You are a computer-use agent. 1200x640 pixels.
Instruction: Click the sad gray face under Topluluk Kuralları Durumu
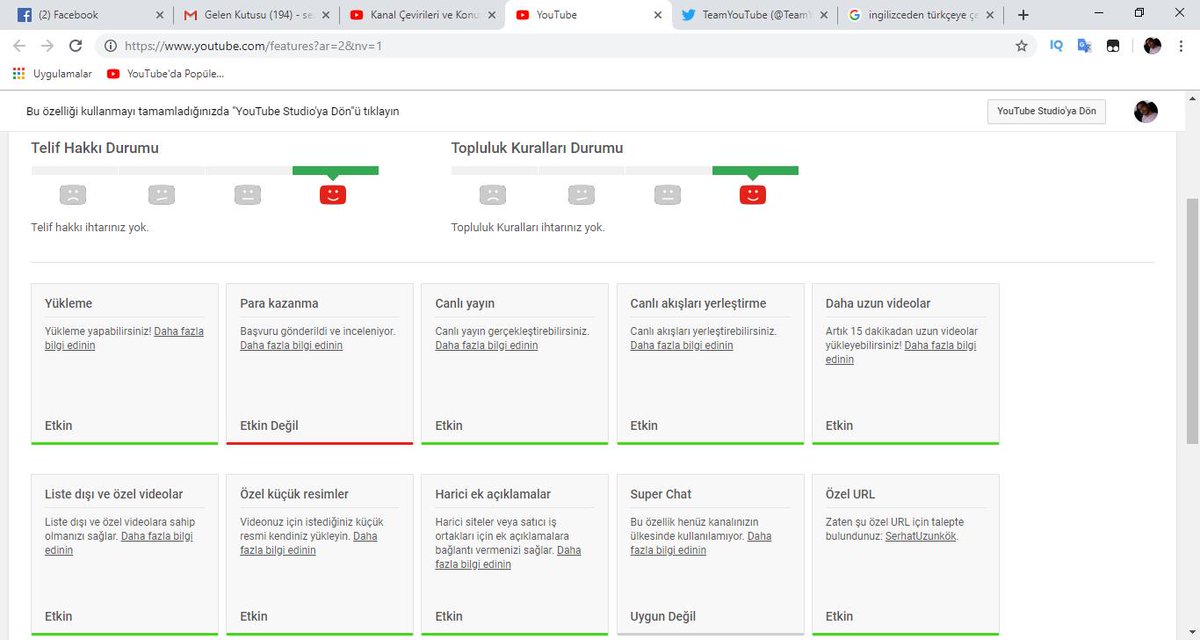492,194
